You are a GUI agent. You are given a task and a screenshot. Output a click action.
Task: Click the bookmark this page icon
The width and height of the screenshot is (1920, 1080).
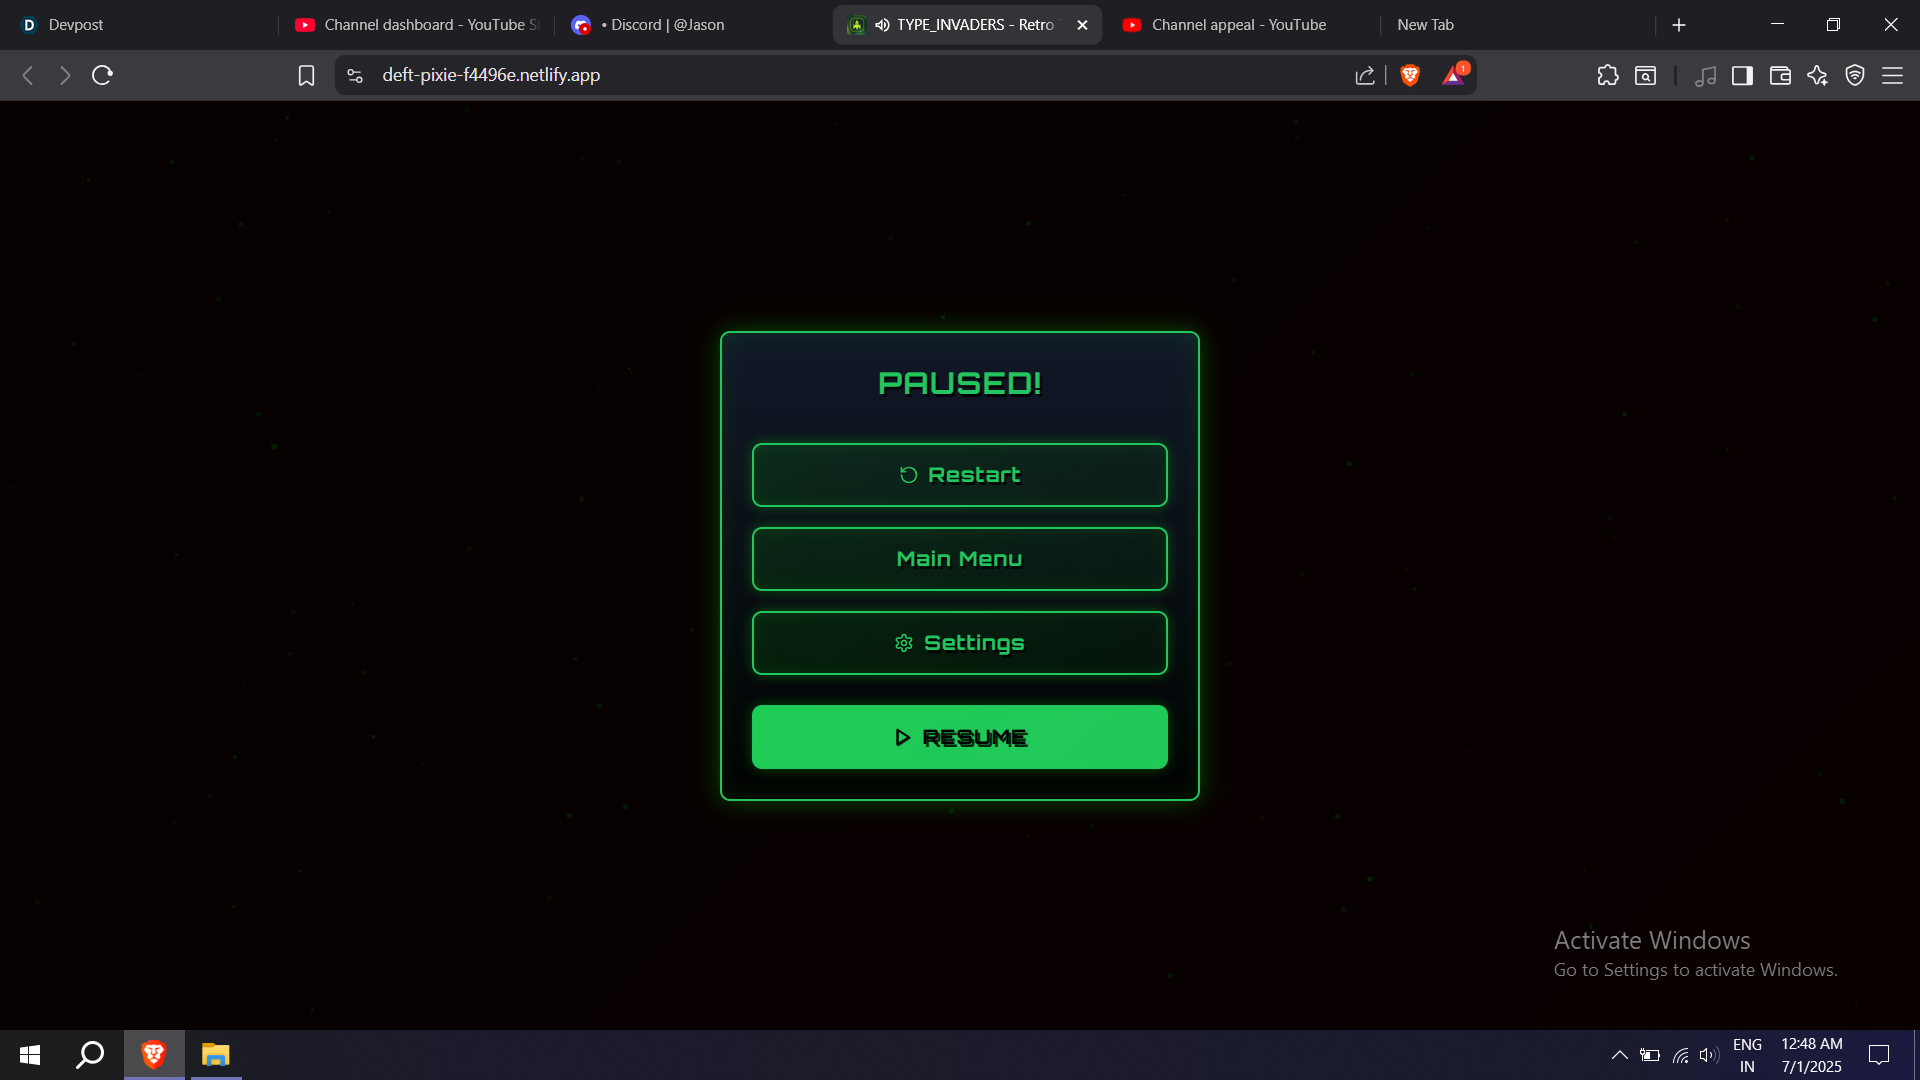(306, 75)
